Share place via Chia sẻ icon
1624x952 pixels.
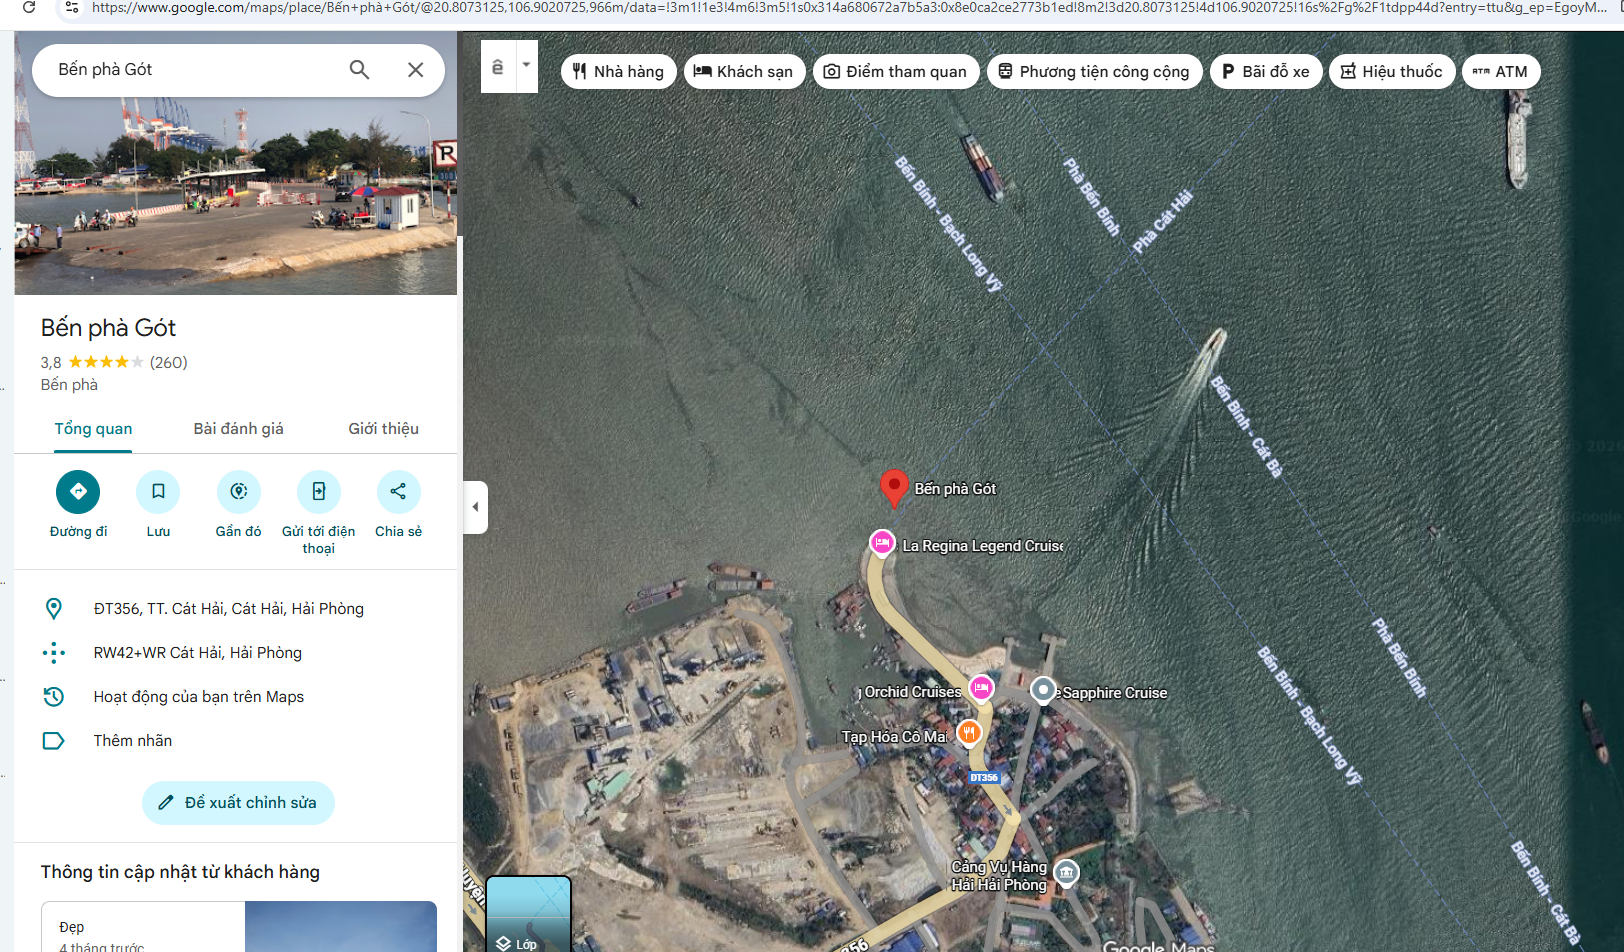click(398, 491)
